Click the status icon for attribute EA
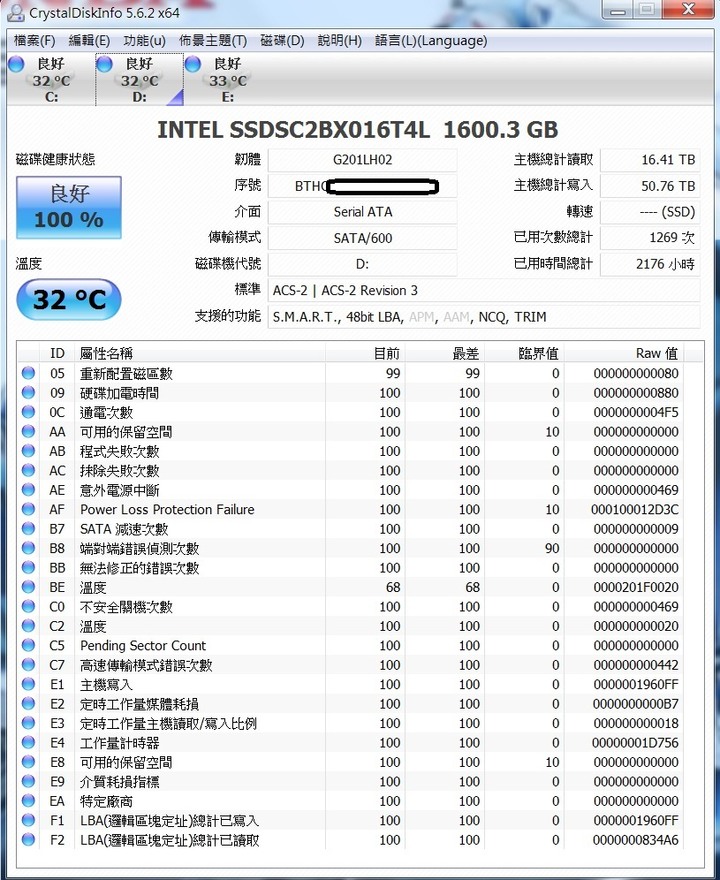 tap(28, 801)
